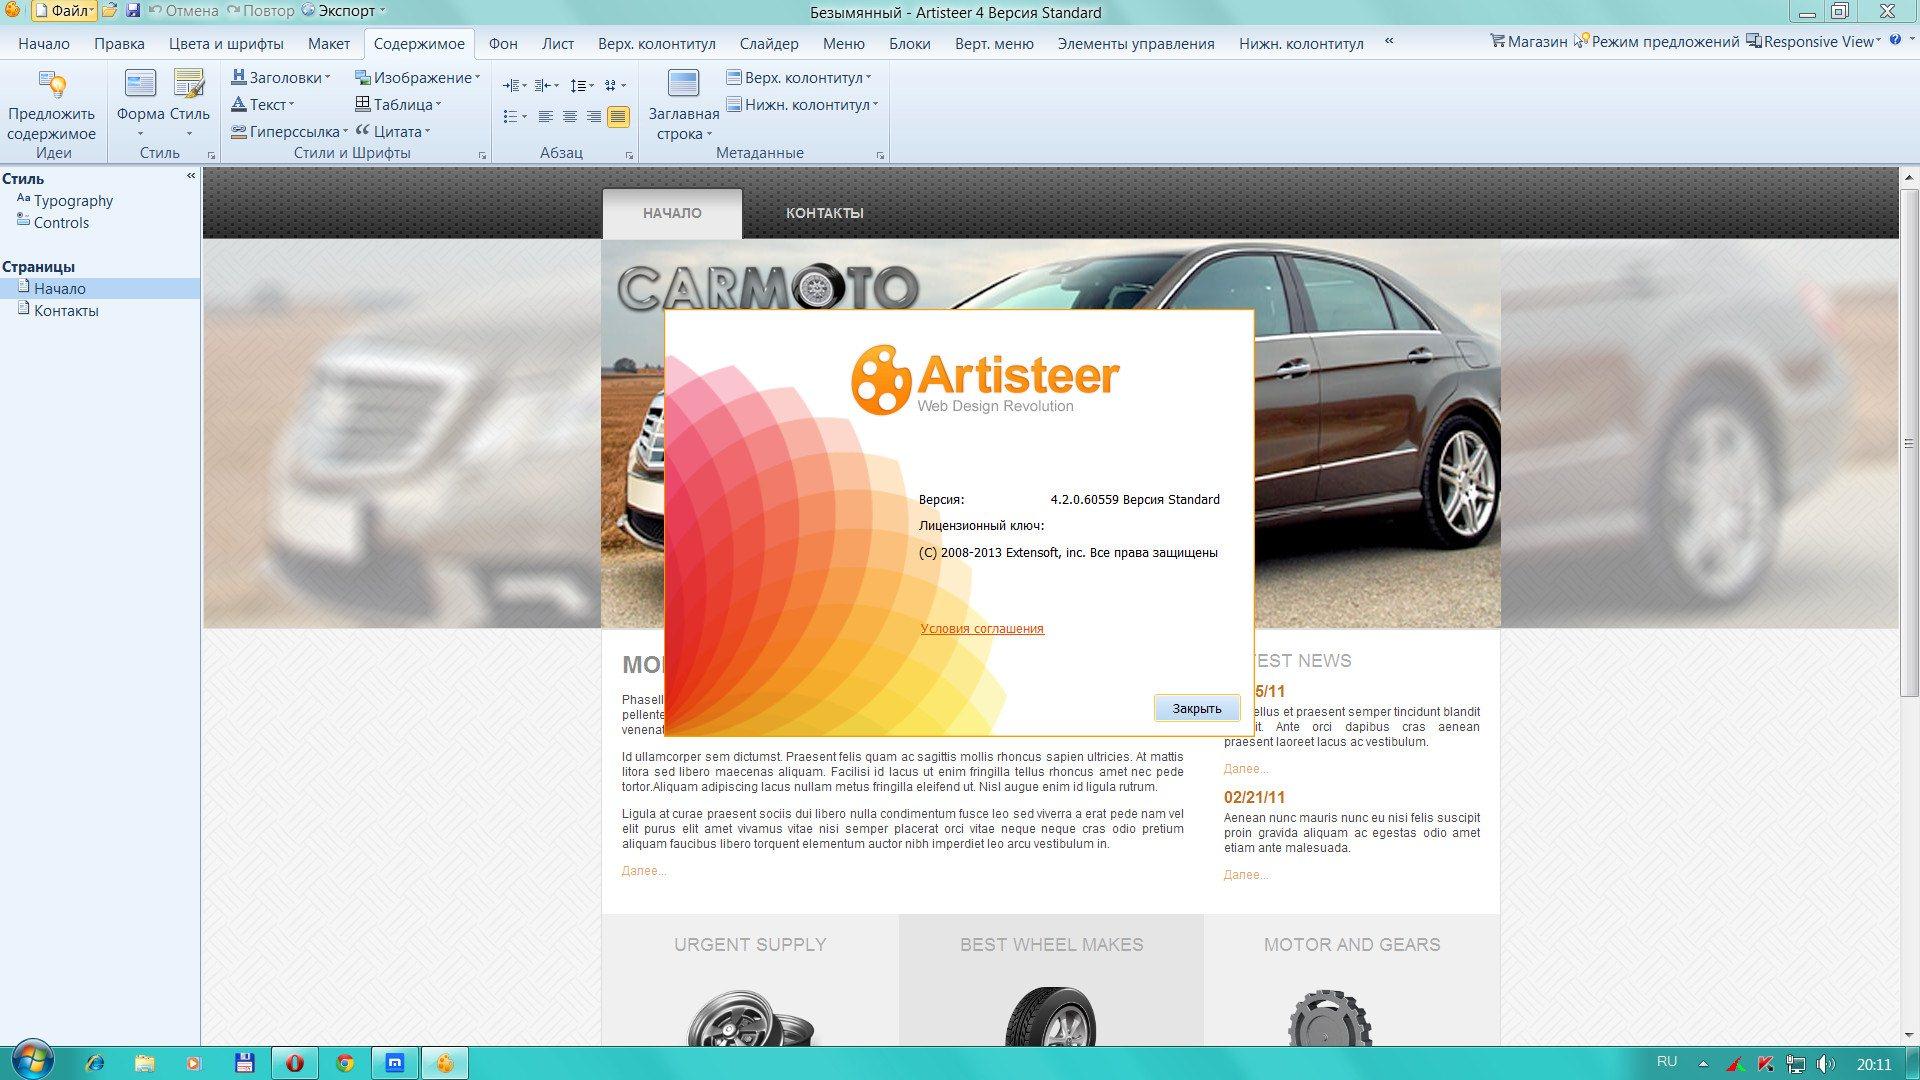Image resolution: width=1920 pixels, height=1080 pixels.
Task: Open the Цитата (Quote) dropdown
Action: (x=393, y=131)
